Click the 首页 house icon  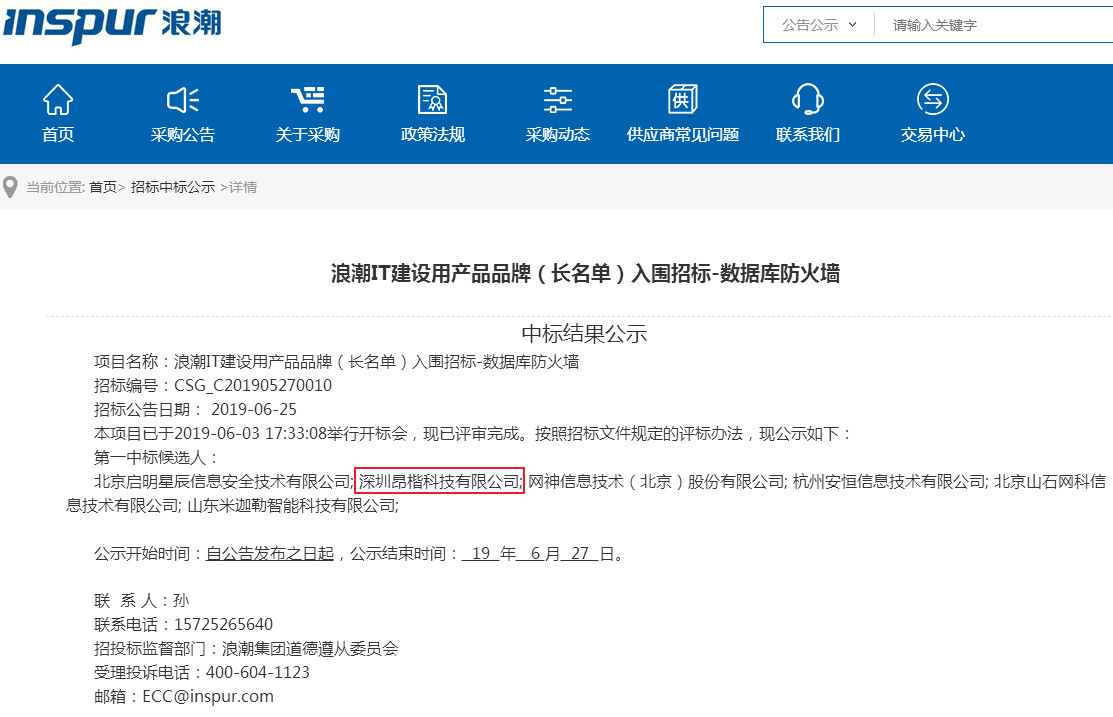pos(57,99)
